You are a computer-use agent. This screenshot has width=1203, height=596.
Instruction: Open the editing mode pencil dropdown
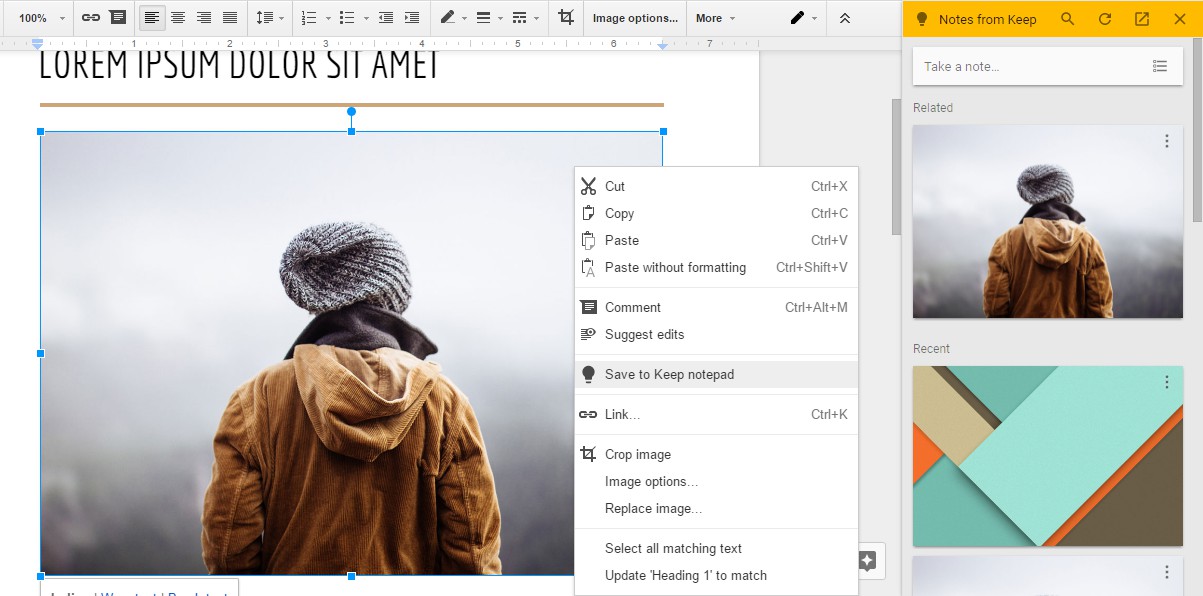pos(803,18)
